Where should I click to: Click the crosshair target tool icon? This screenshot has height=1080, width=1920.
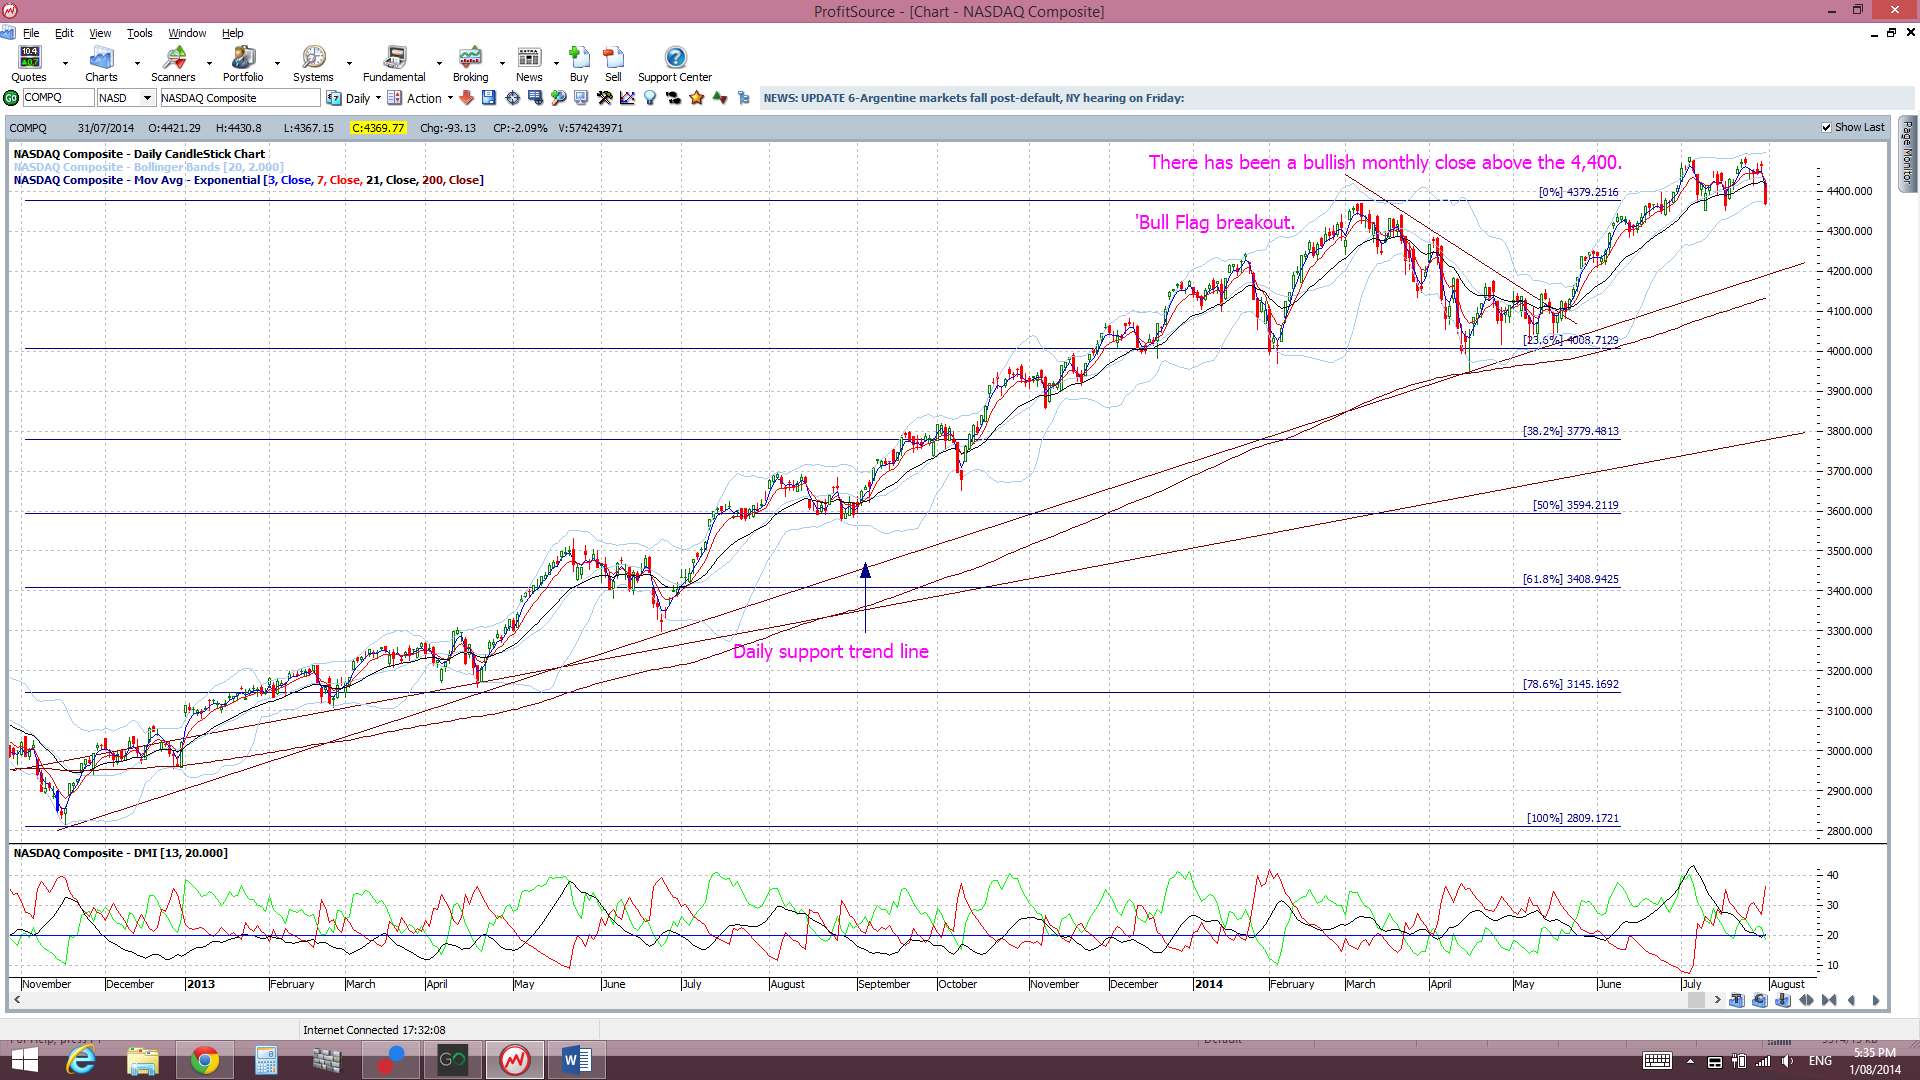[513, 98]
